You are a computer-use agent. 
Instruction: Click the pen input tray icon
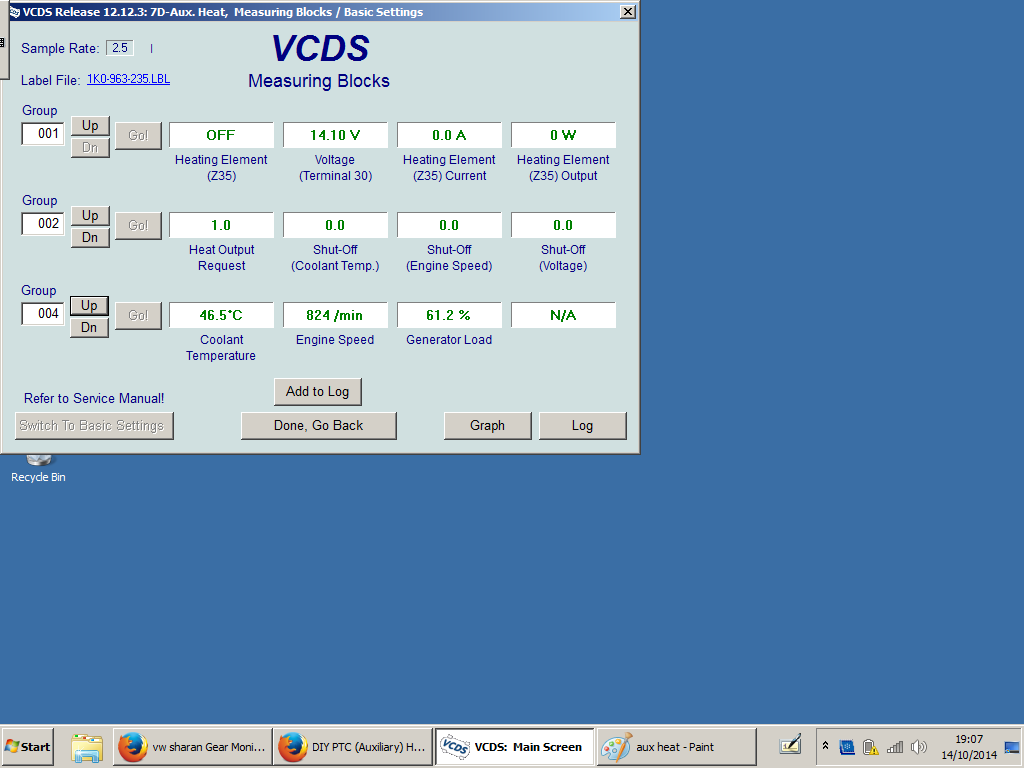[x=791, y=746]
